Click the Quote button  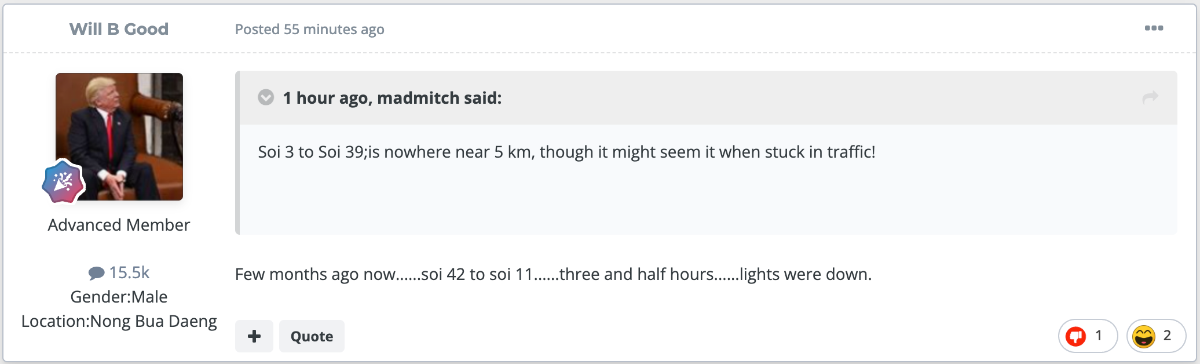tap(312, 337)
